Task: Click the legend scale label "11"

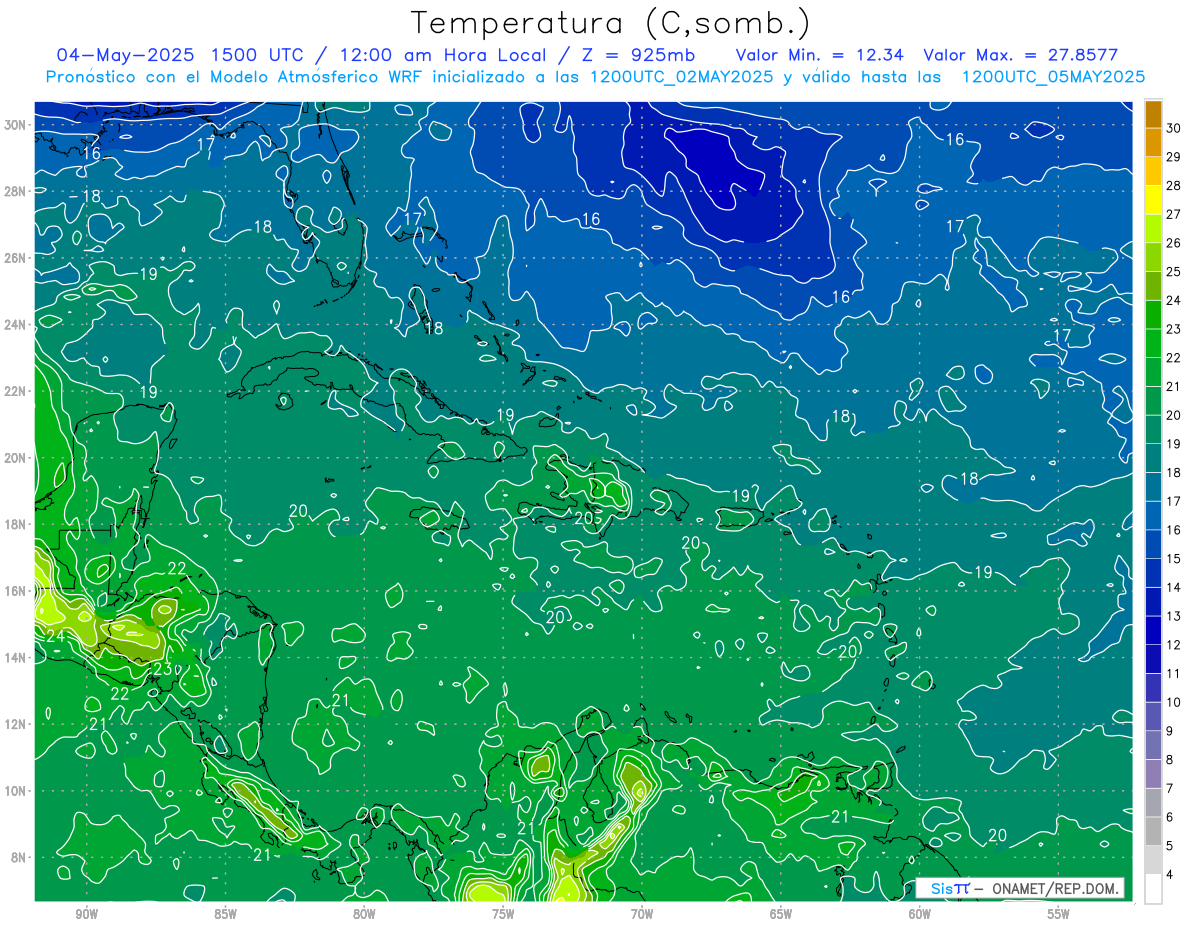Action: tap(1174, 673)
